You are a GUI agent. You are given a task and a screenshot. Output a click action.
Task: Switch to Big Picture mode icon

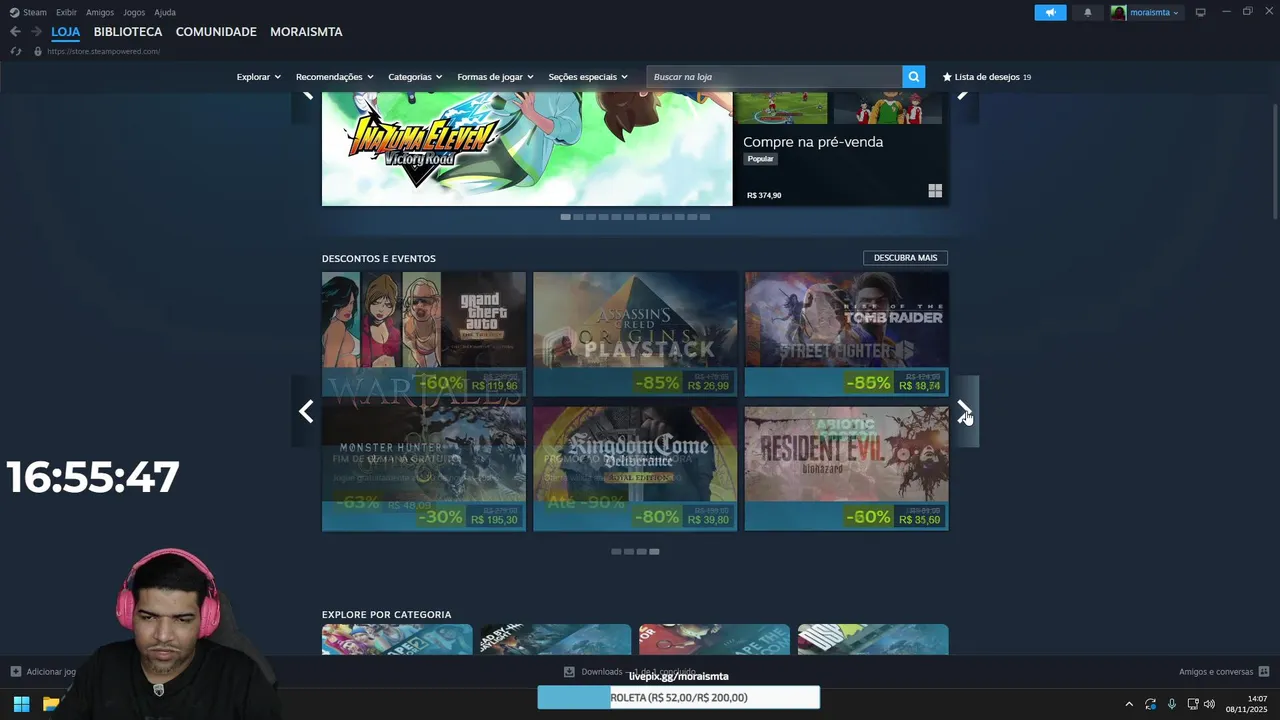(1201, 12)
